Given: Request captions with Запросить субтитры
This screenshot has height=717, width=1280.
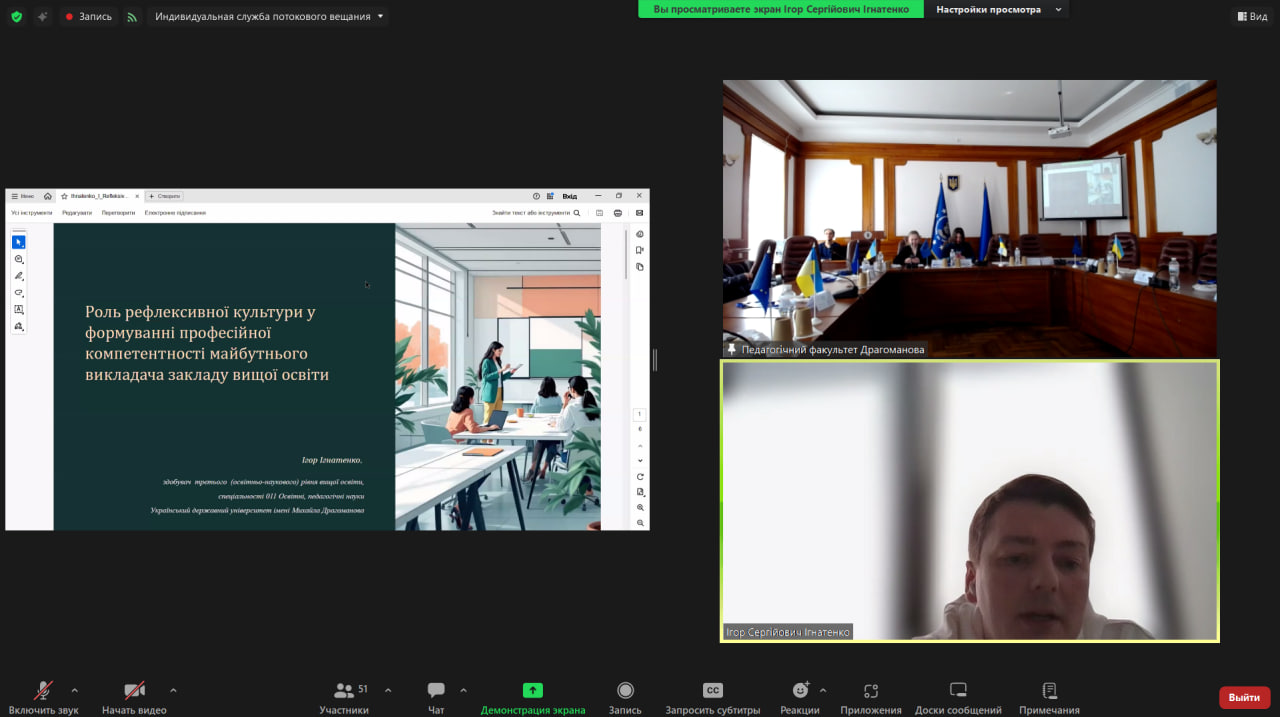Looking at the screenshot, I should pos(712,697).
